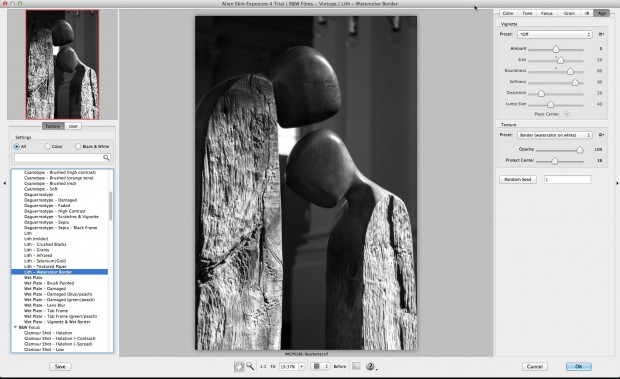Click the Cancel button
This screenshot has width=620, height=379.
click(535, 367)
